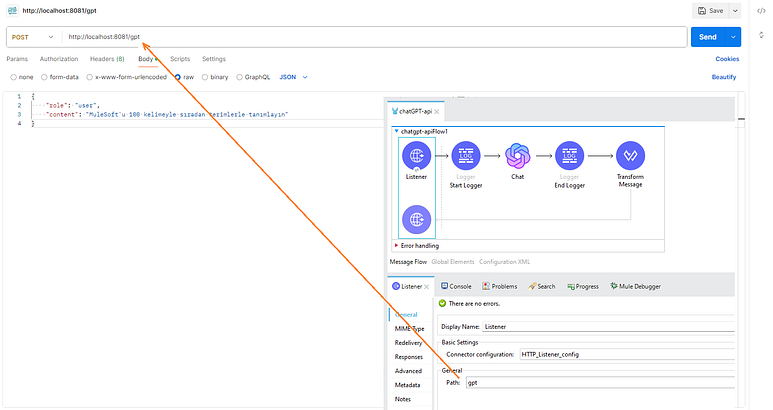This screenshot has width=773, height=410.
Task: Open the JSON format dropdown
Action: (293, 77)
